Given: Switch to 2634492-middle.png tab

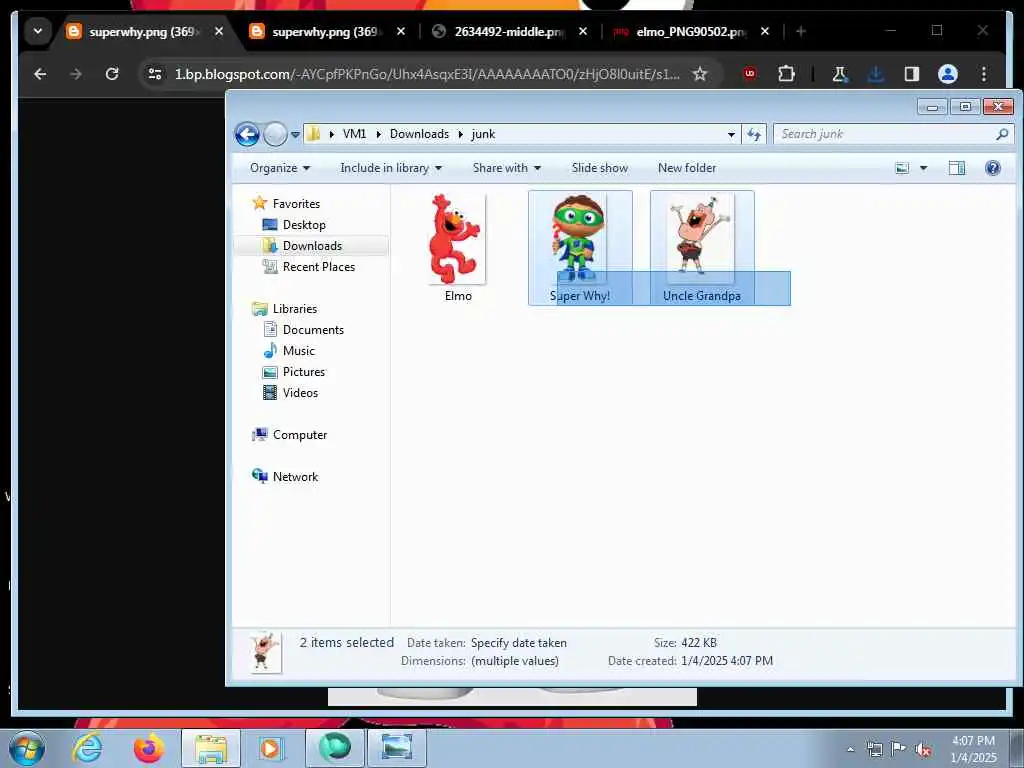Looking at the screenshot, I should (x=509, y=31).
